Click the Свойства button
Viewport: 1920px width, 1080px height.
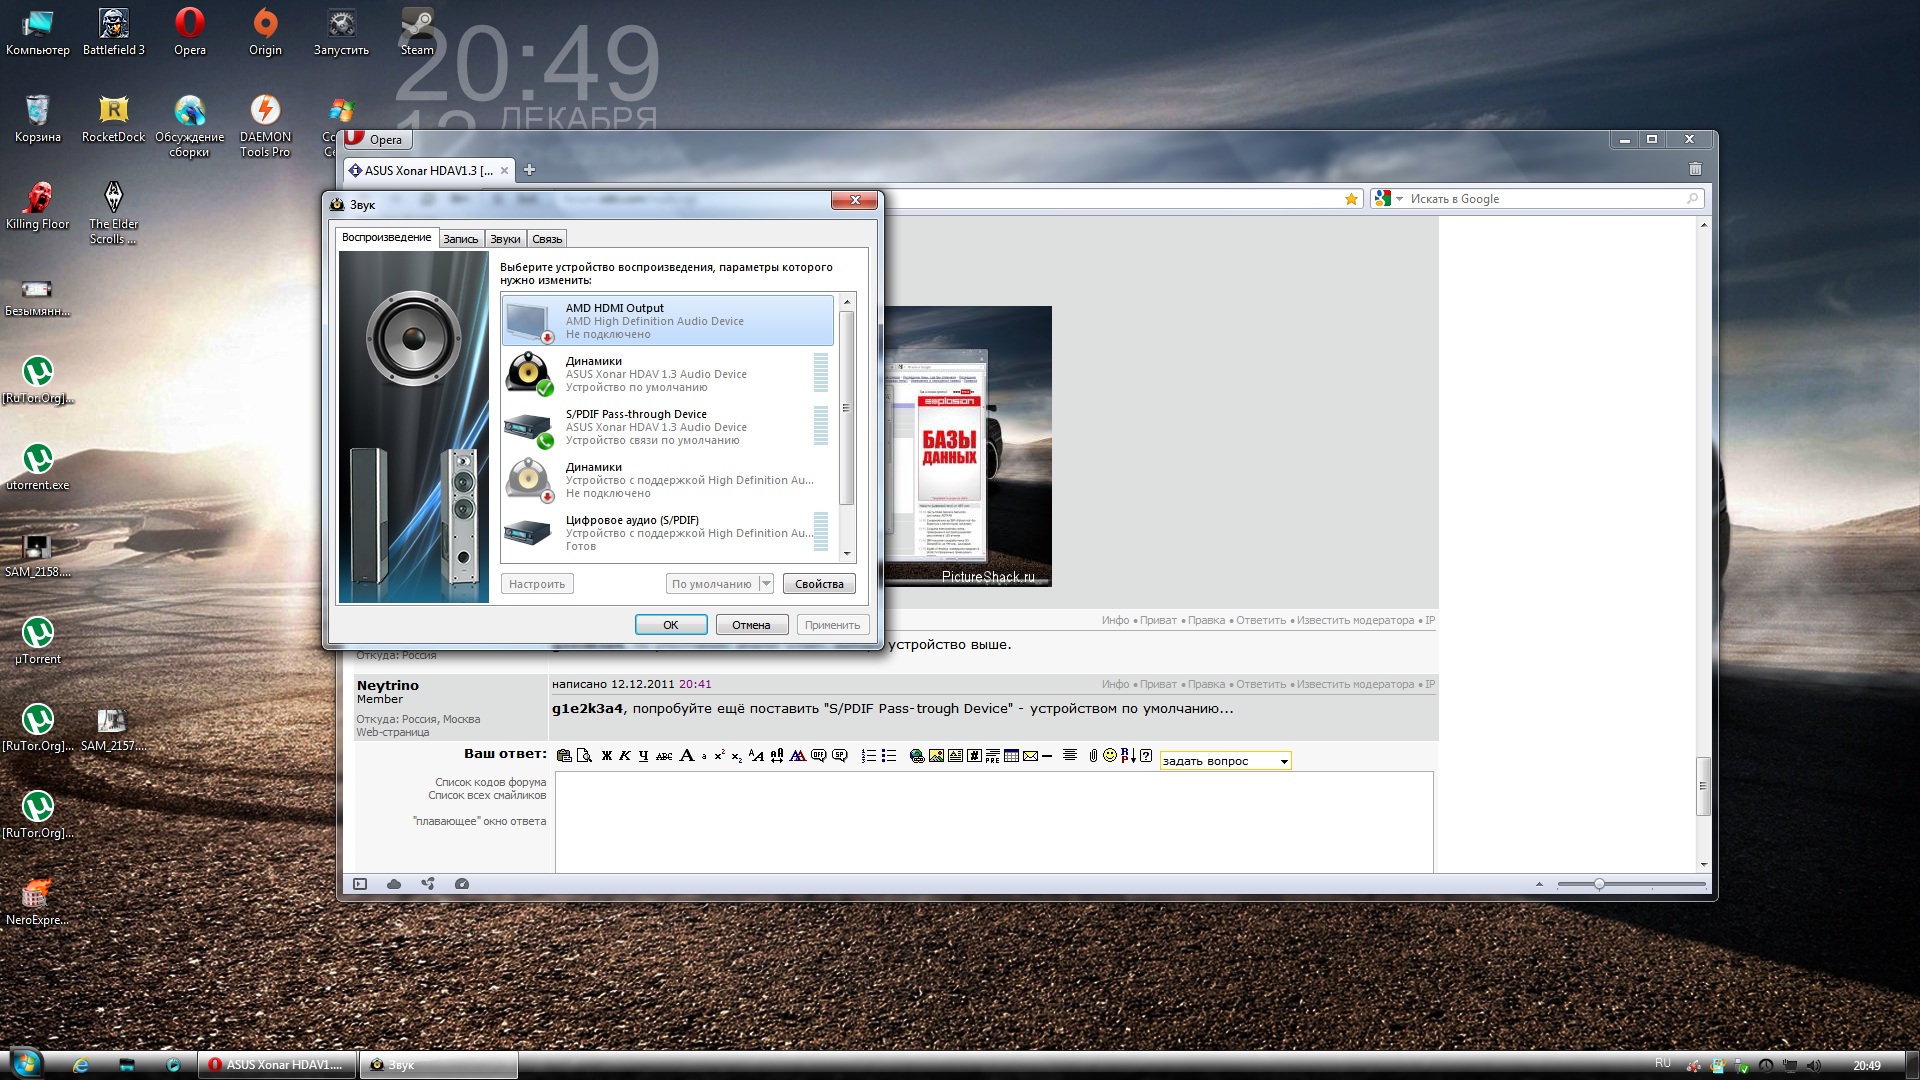819,584
